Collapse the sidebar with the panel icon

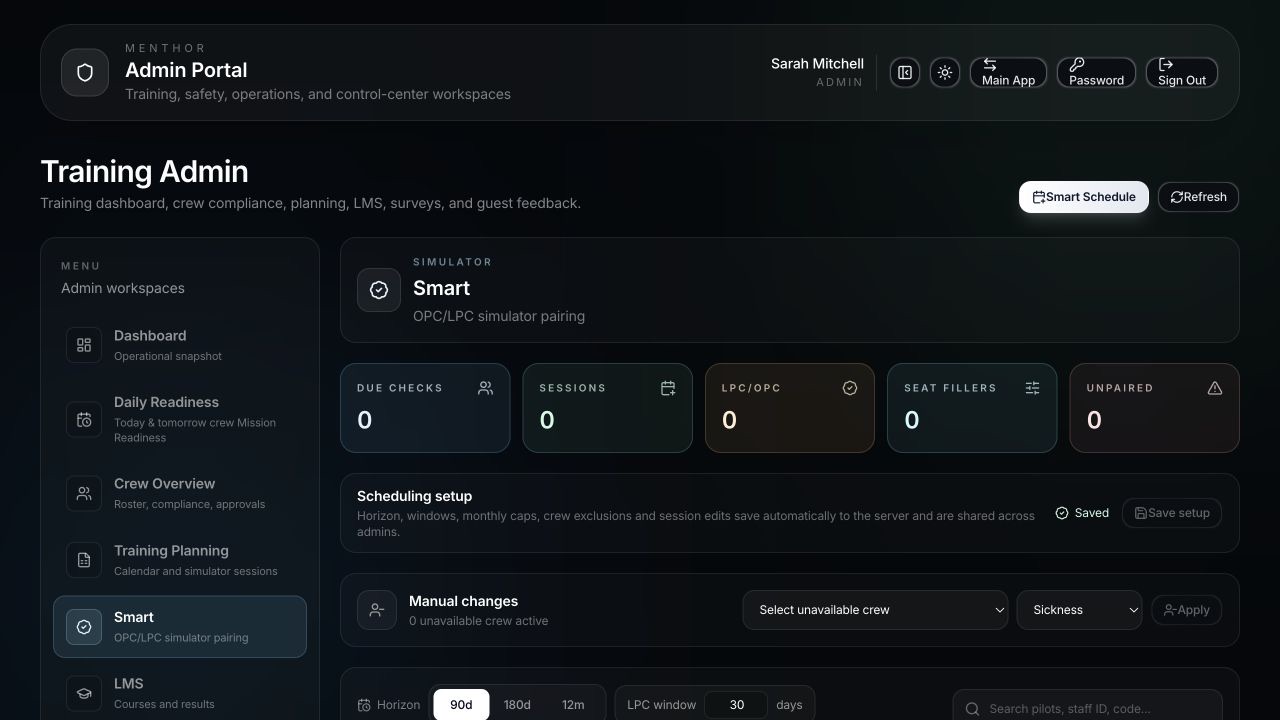click(905, 73)
